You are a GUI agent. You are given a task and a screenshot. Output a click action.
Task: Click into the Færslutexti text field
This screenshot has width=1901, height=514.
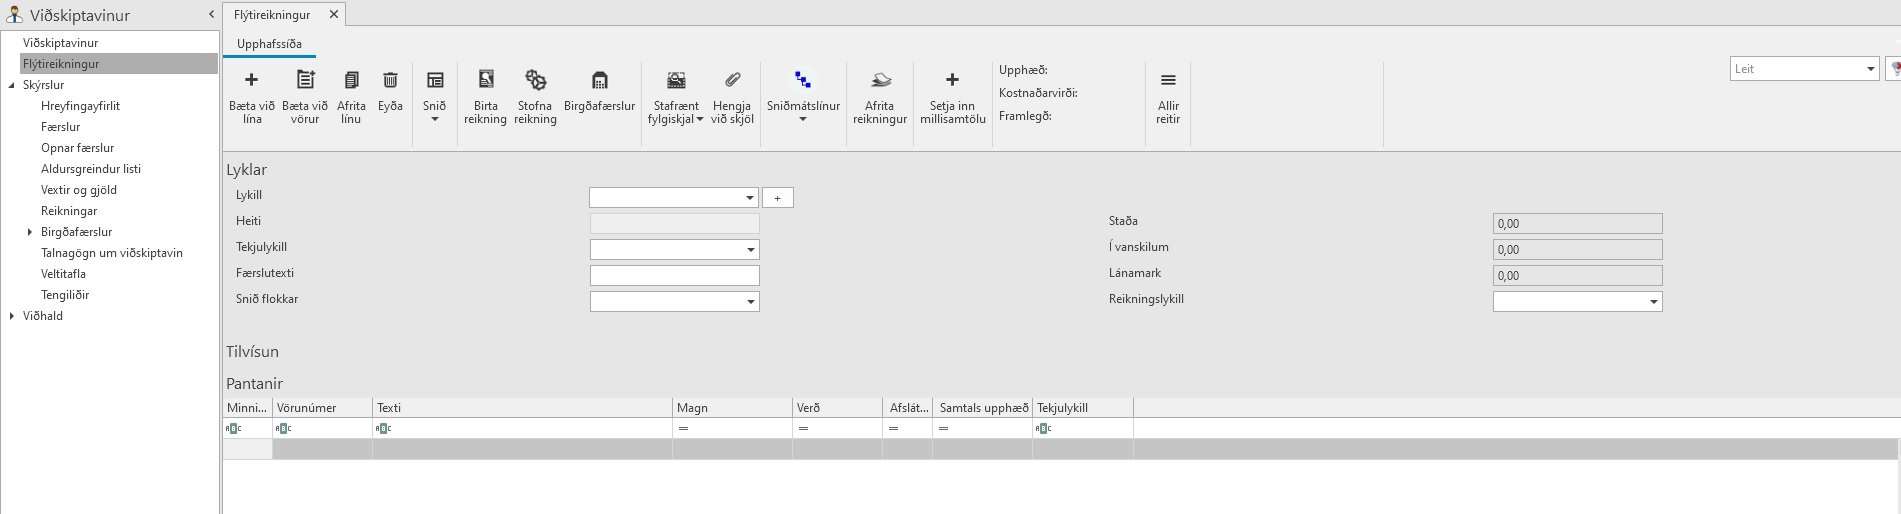[674, 275]
